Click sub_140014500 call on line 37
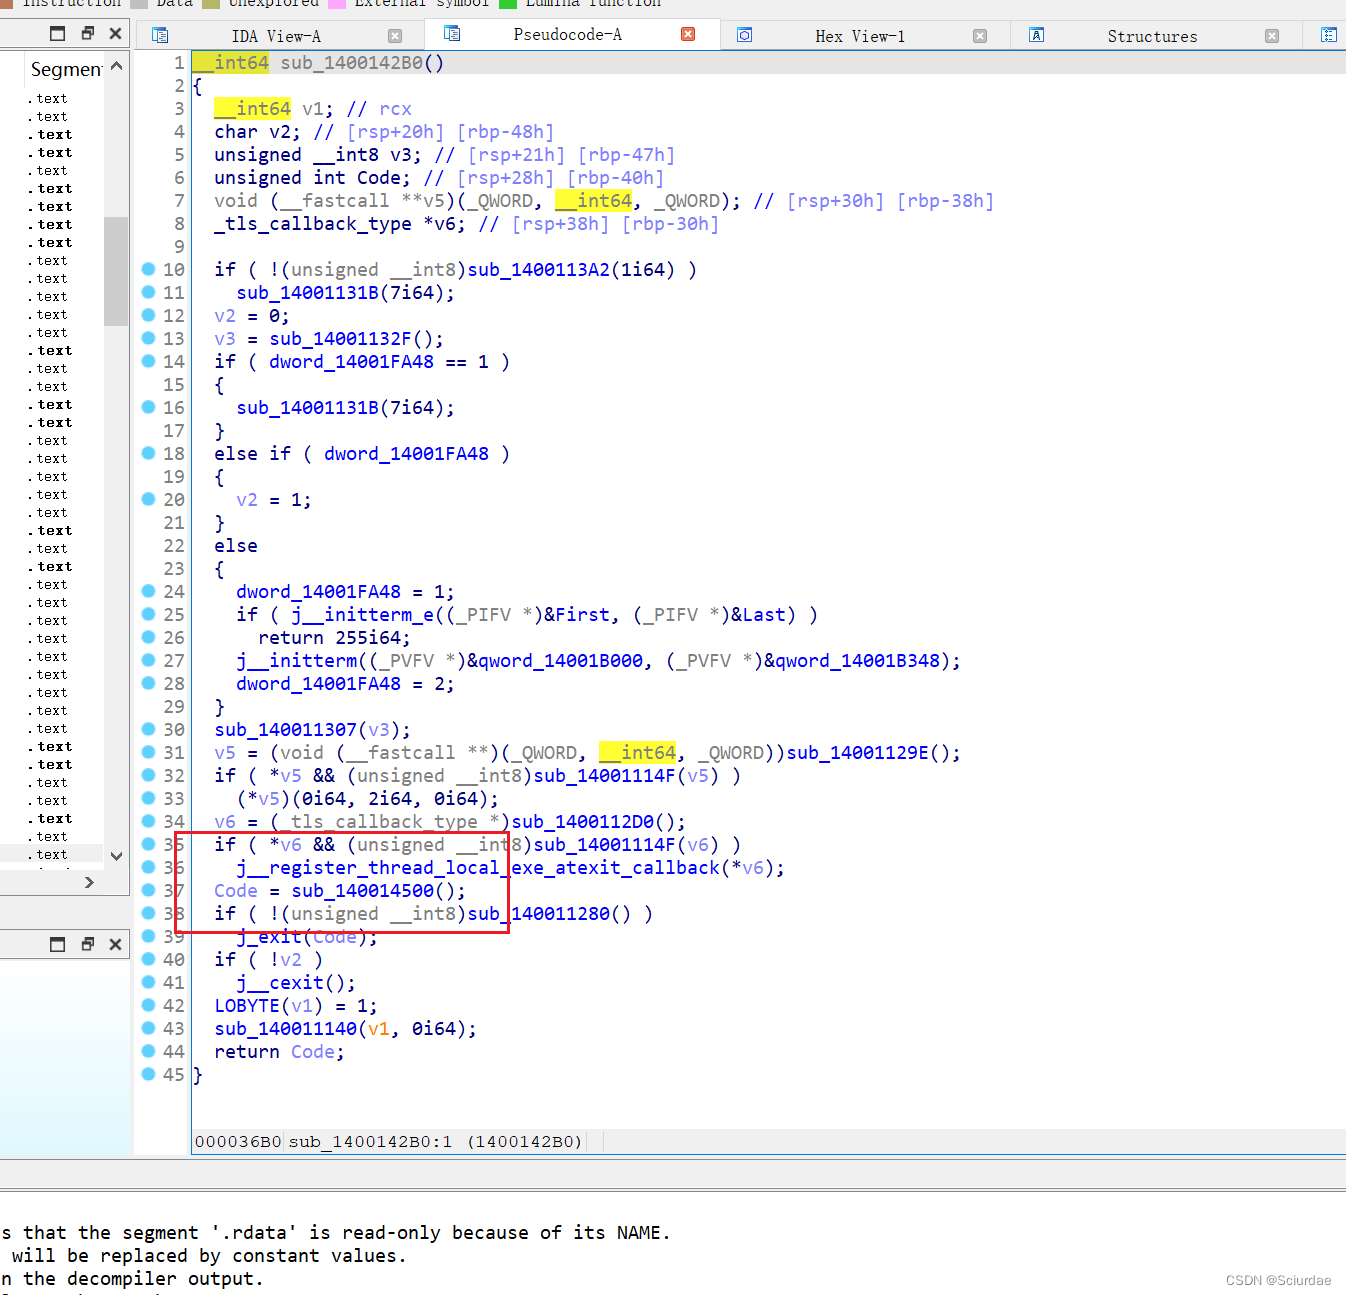 click(x=363, y=891)
